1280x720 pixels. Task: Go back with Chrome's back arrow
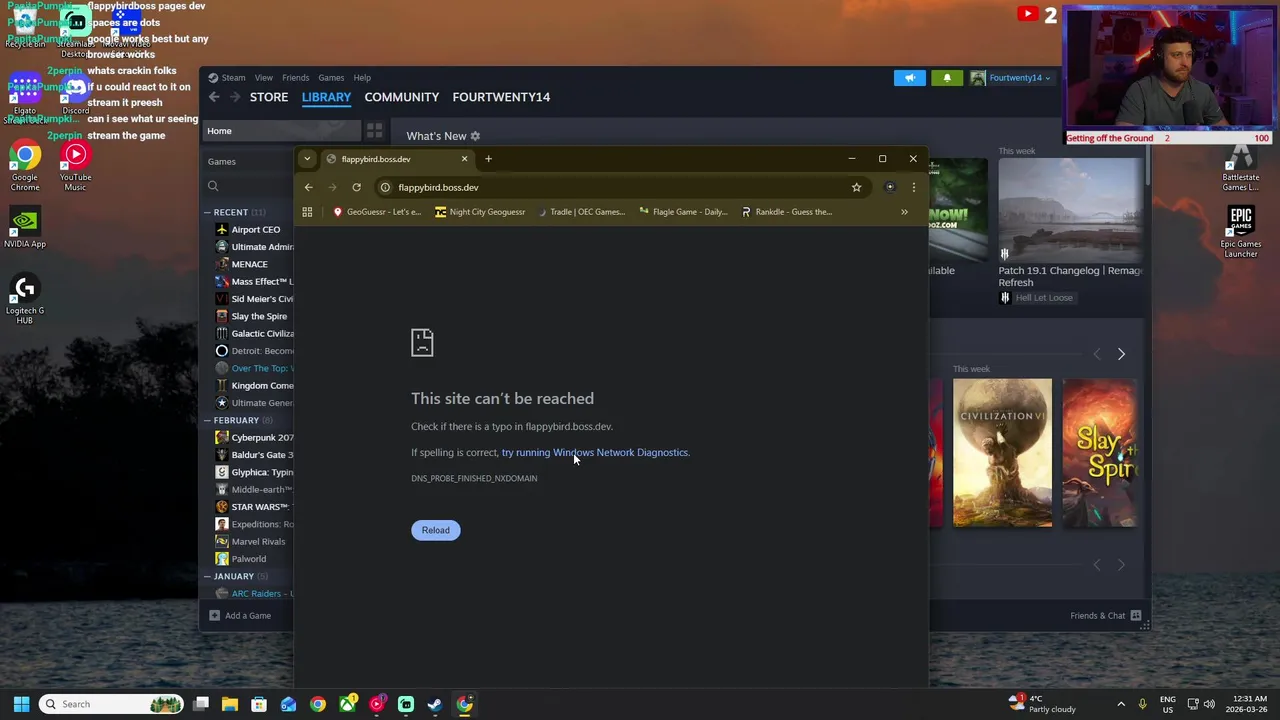pyautogui.click(x=308, y=187)
